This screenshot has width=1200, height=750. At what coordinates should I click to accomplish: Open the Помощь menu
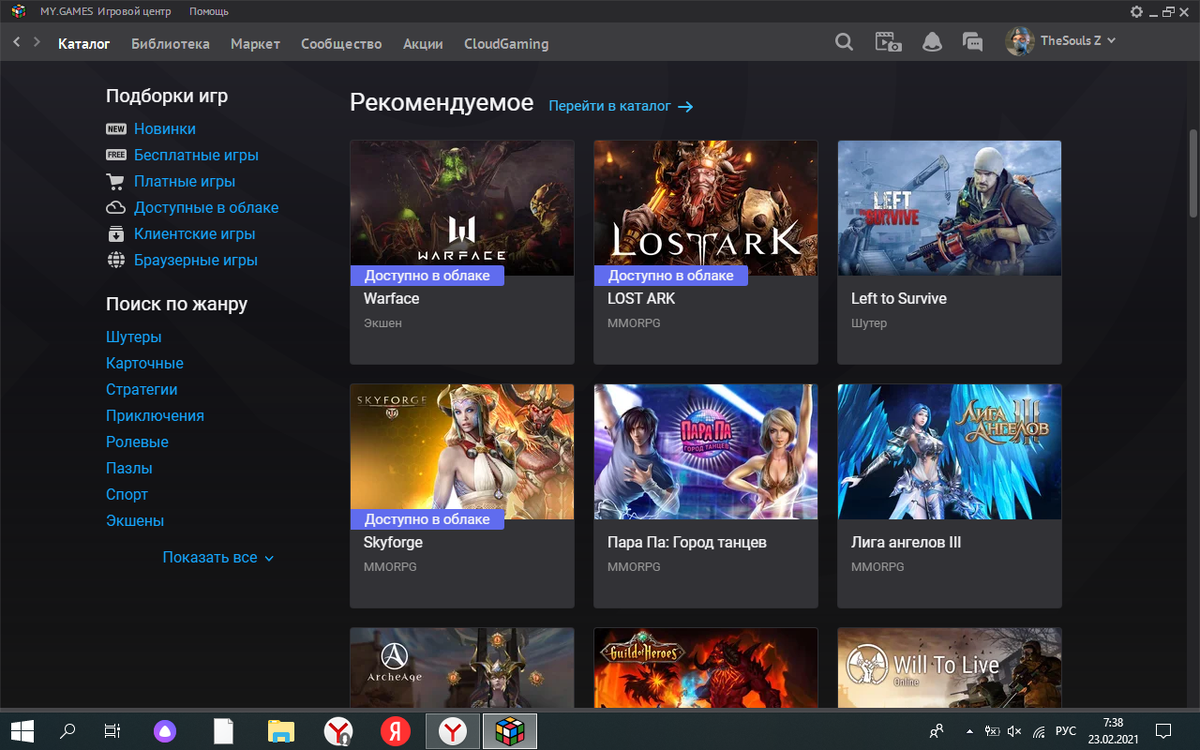pyautogui.click(x=209, y=11)
